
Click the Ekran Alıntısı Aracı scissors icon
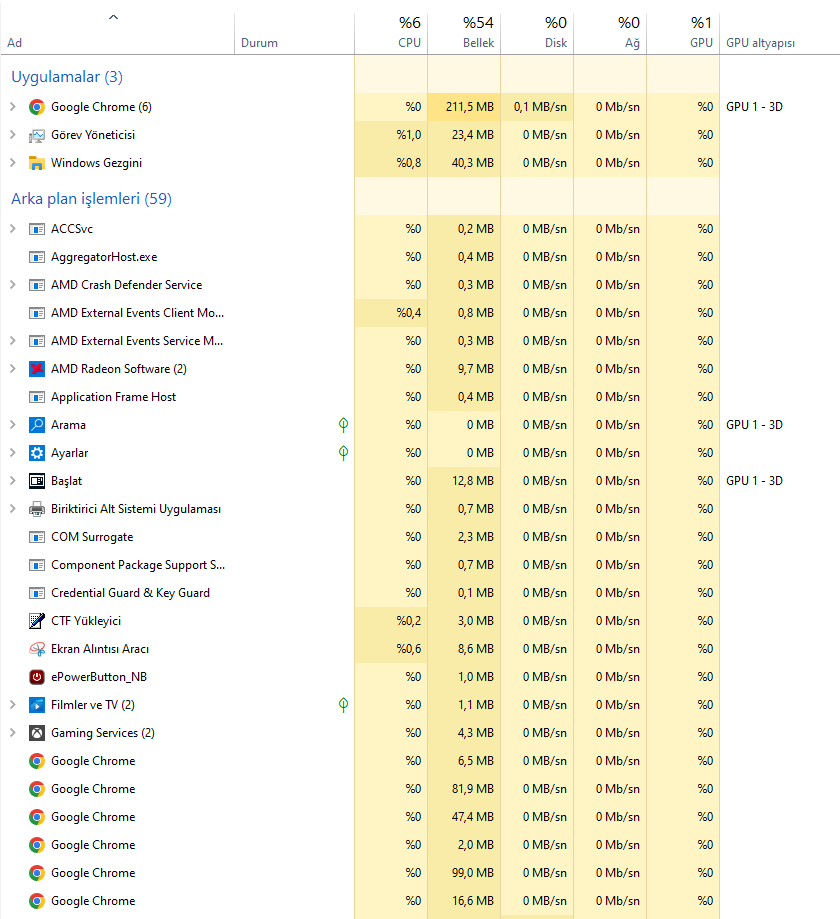coord(37,649)
